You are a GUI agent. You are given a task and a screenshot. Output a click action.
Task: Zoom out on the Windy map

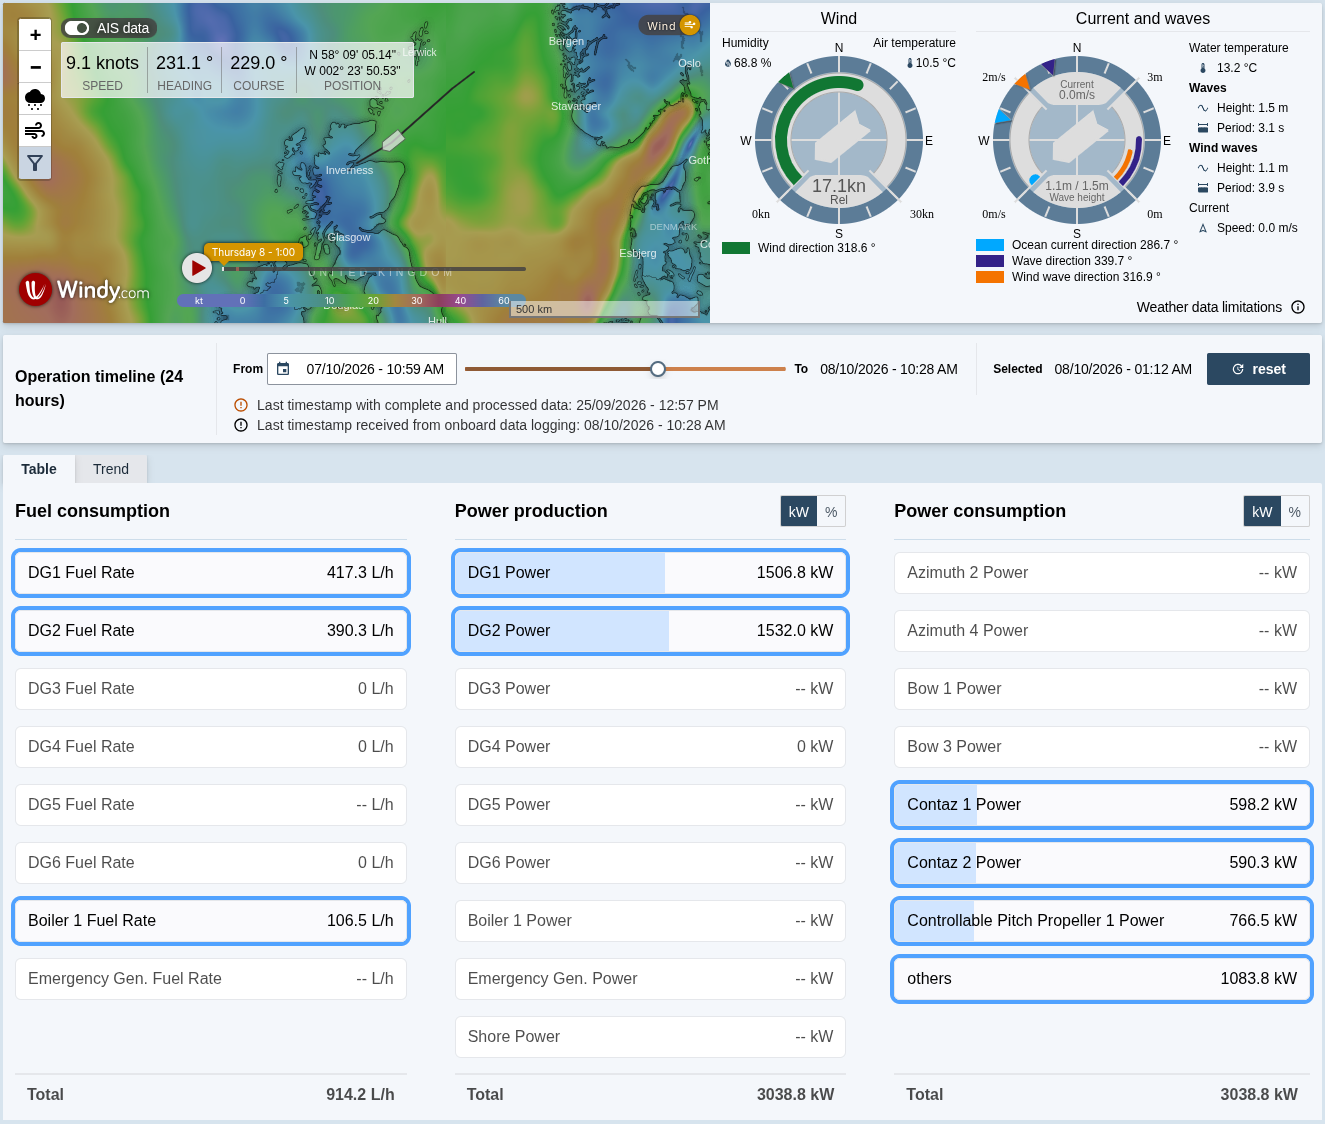click(x=35, y=67)
